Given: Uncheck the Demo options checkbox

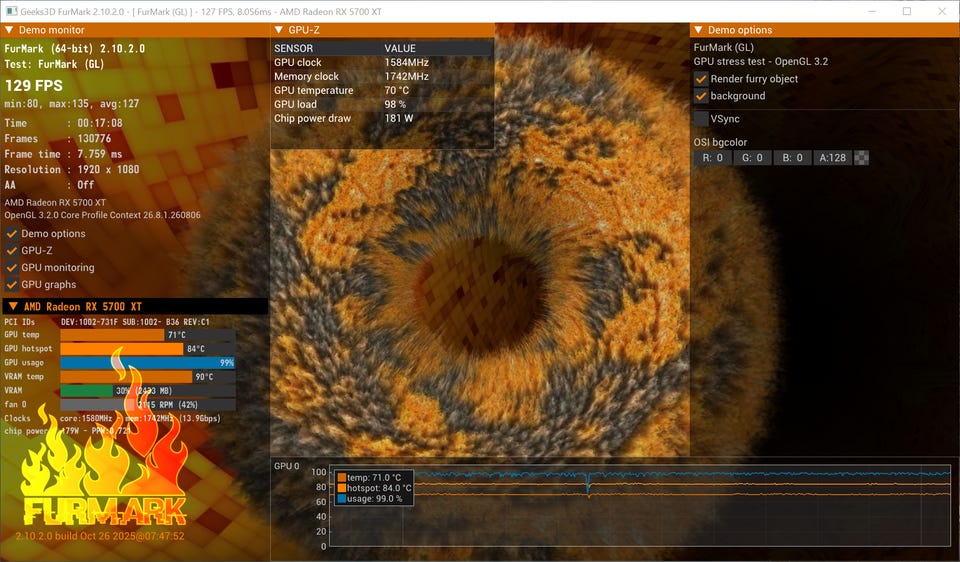Looking at the screenshot, I should tap(12, 233).
